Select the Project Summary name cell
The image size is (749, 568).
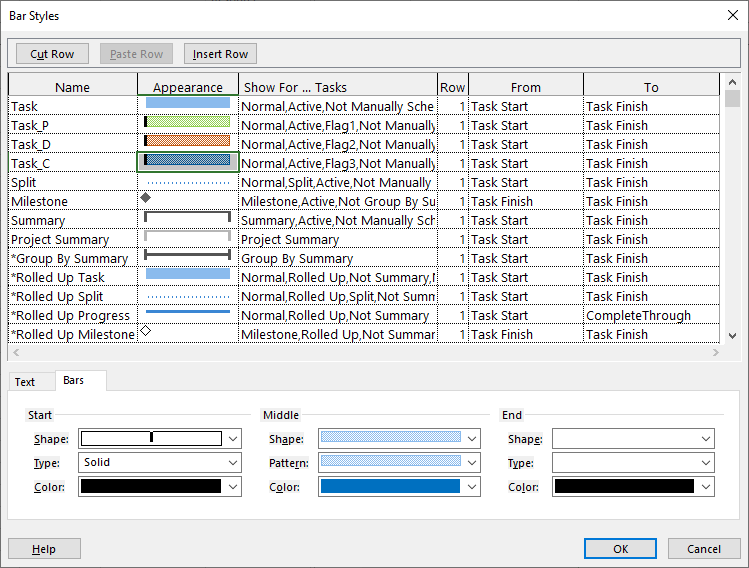[x=73, y=239]
